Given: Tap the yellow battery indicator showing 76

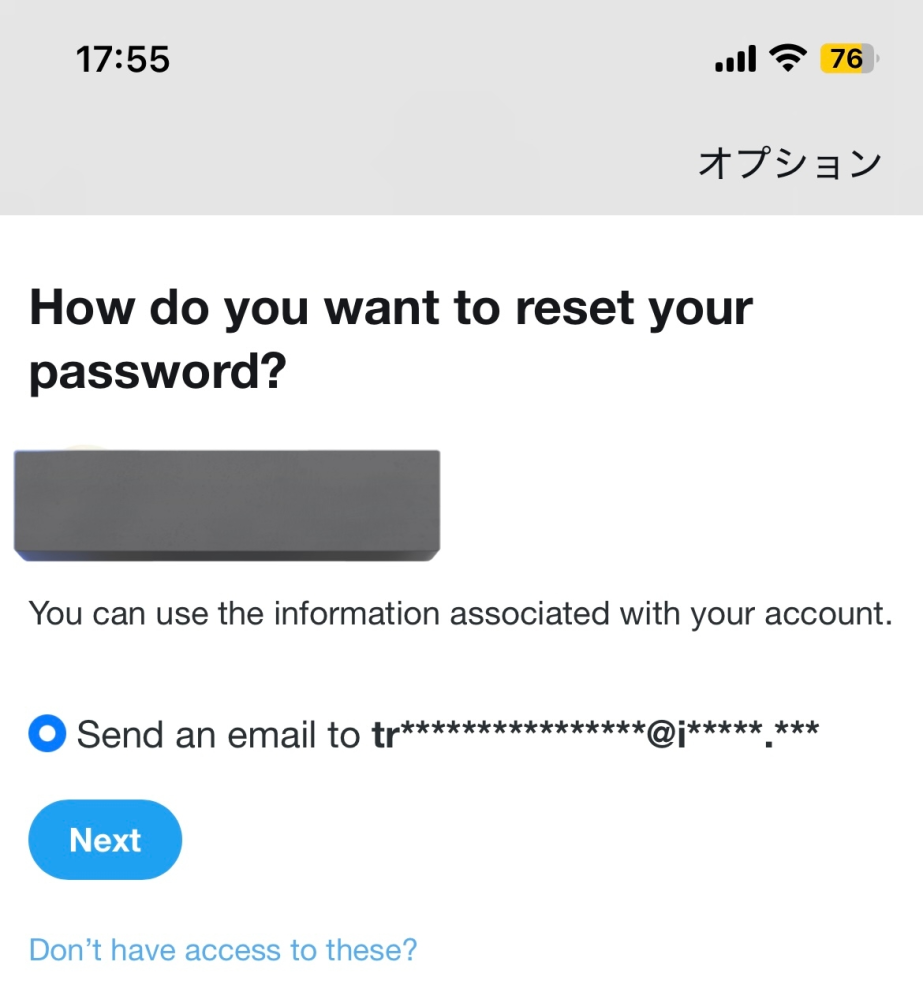Looking at the screenshot, I should (848, 59).
